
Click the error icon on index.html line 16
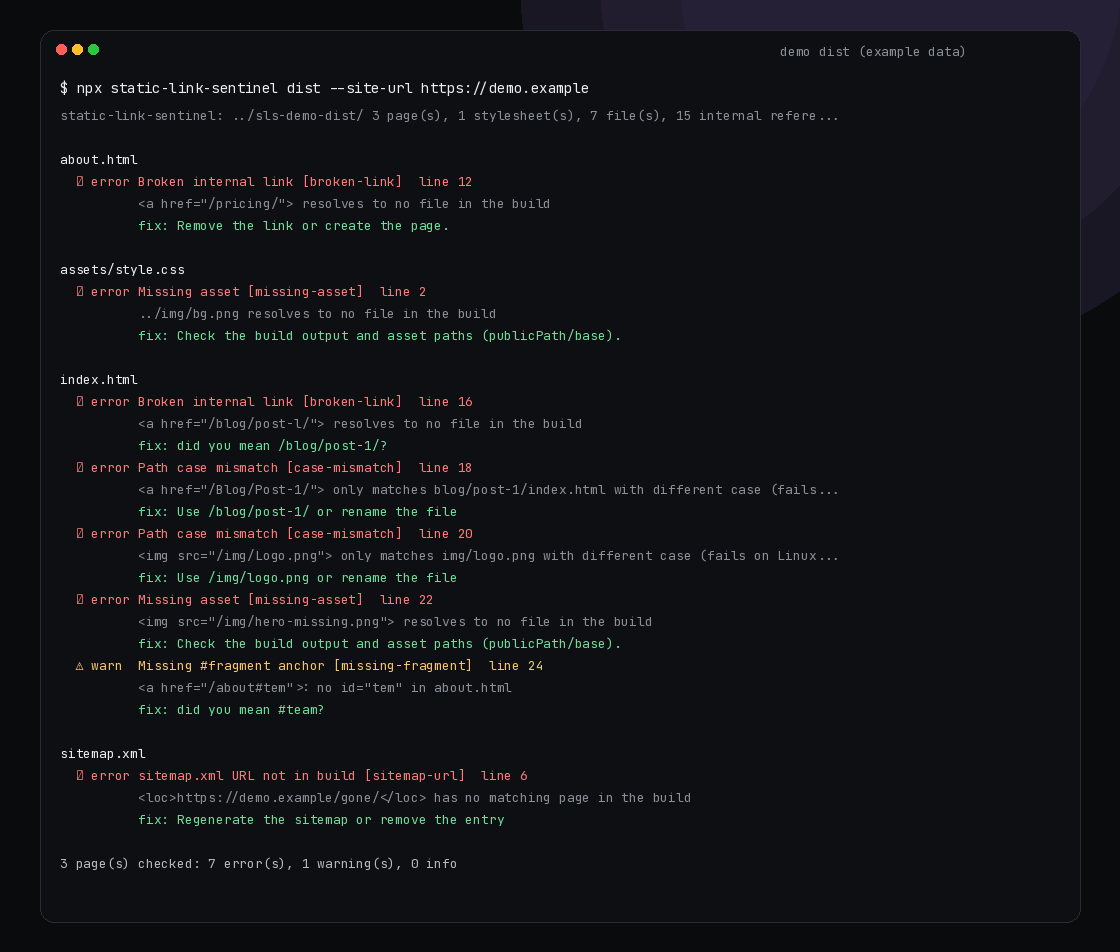(x=80, y=401)
